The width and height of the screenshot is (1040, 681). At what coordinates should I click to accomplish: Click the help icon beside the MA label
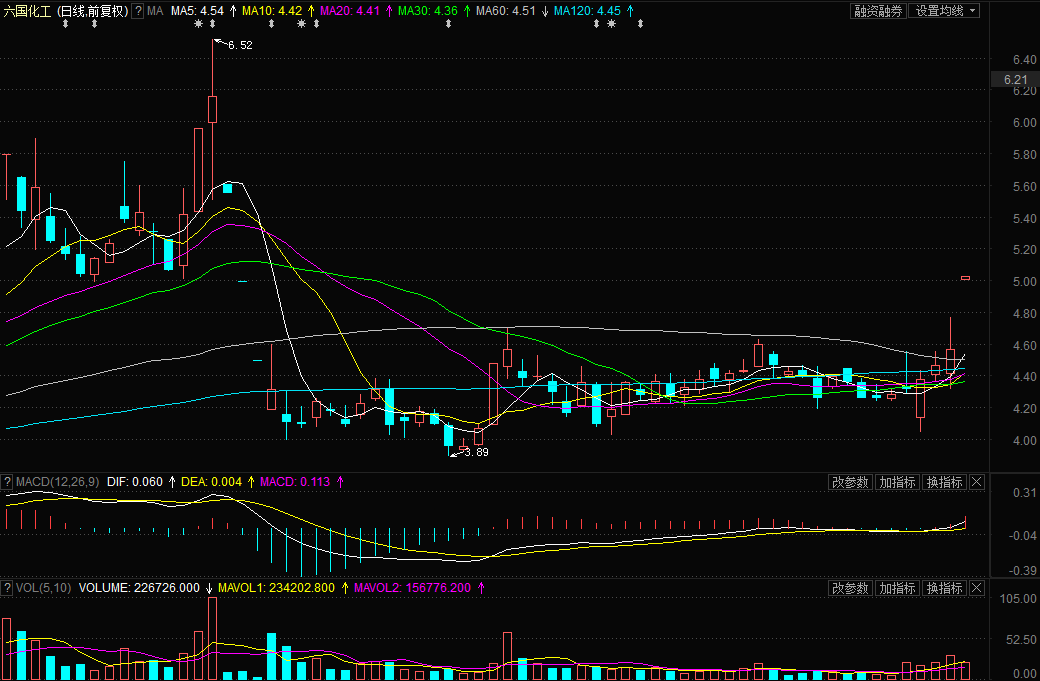tap(138, 11)
